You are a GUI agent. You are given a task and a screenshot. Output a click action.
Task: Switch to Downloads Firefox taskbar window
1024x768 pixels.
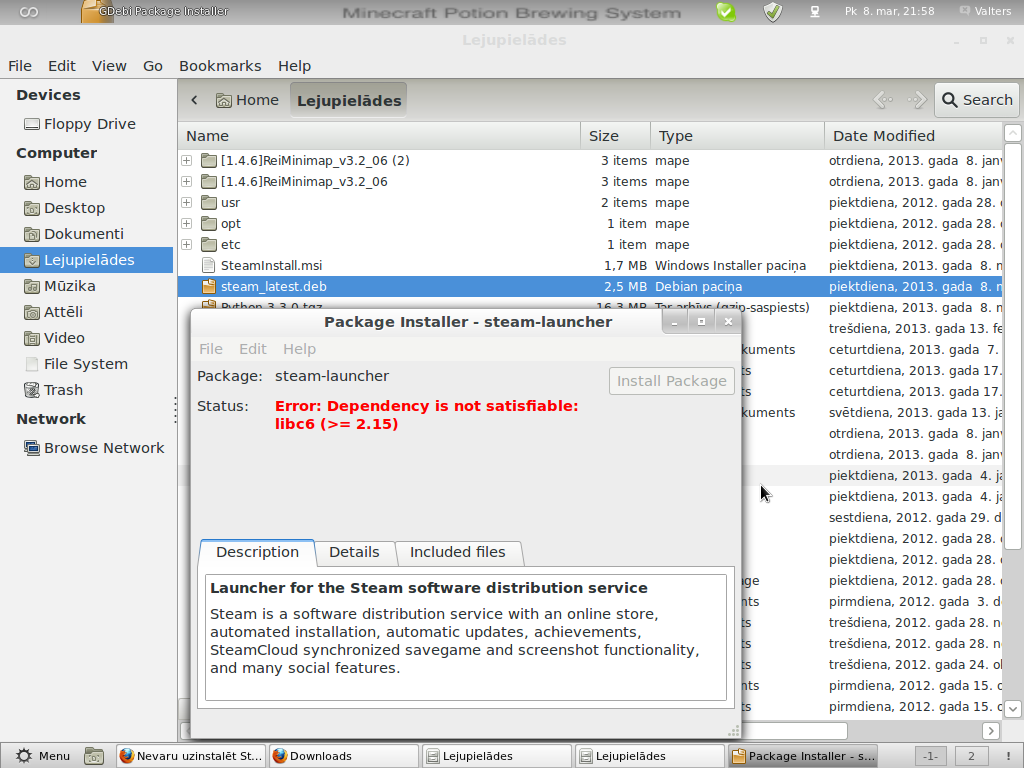pos(344,756)
